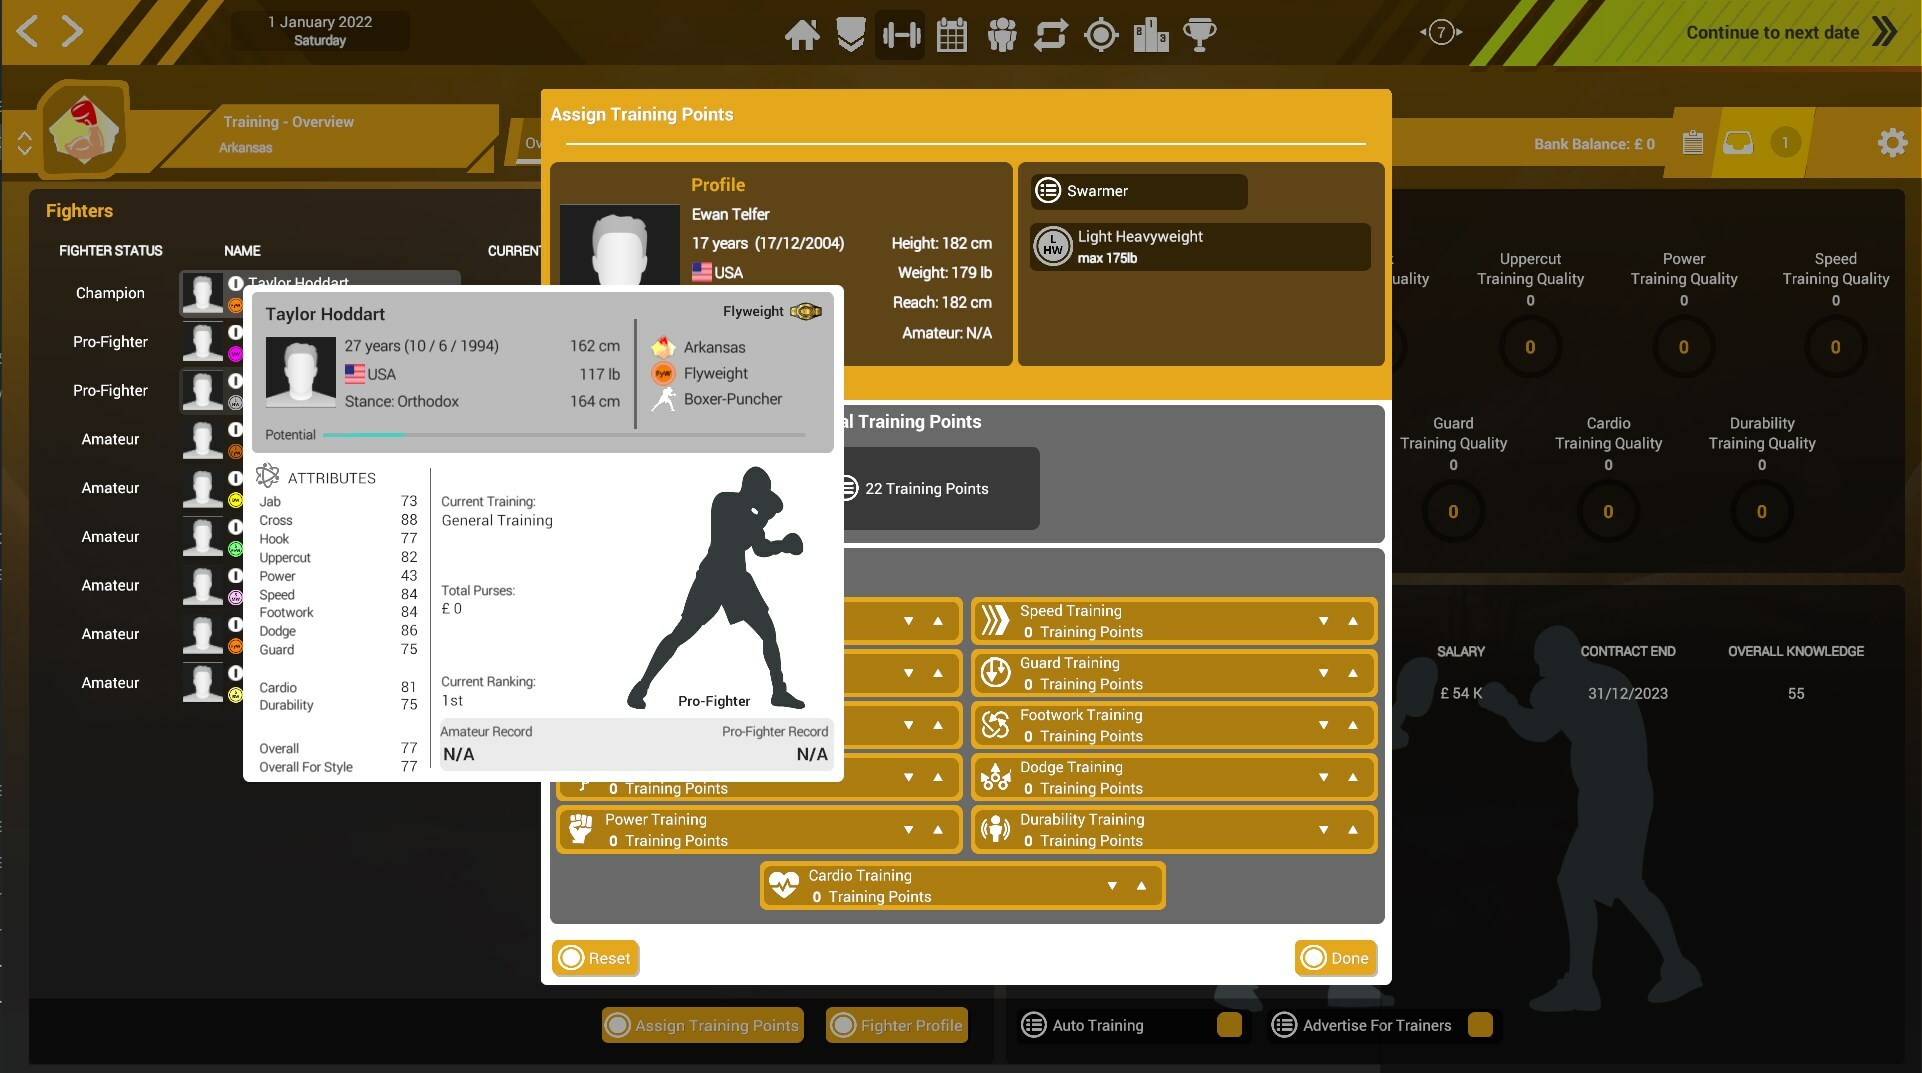The image size is (1922, 1073).
Task: Toggle the Auto Training checkbox
Action: click(1229, 1025)
